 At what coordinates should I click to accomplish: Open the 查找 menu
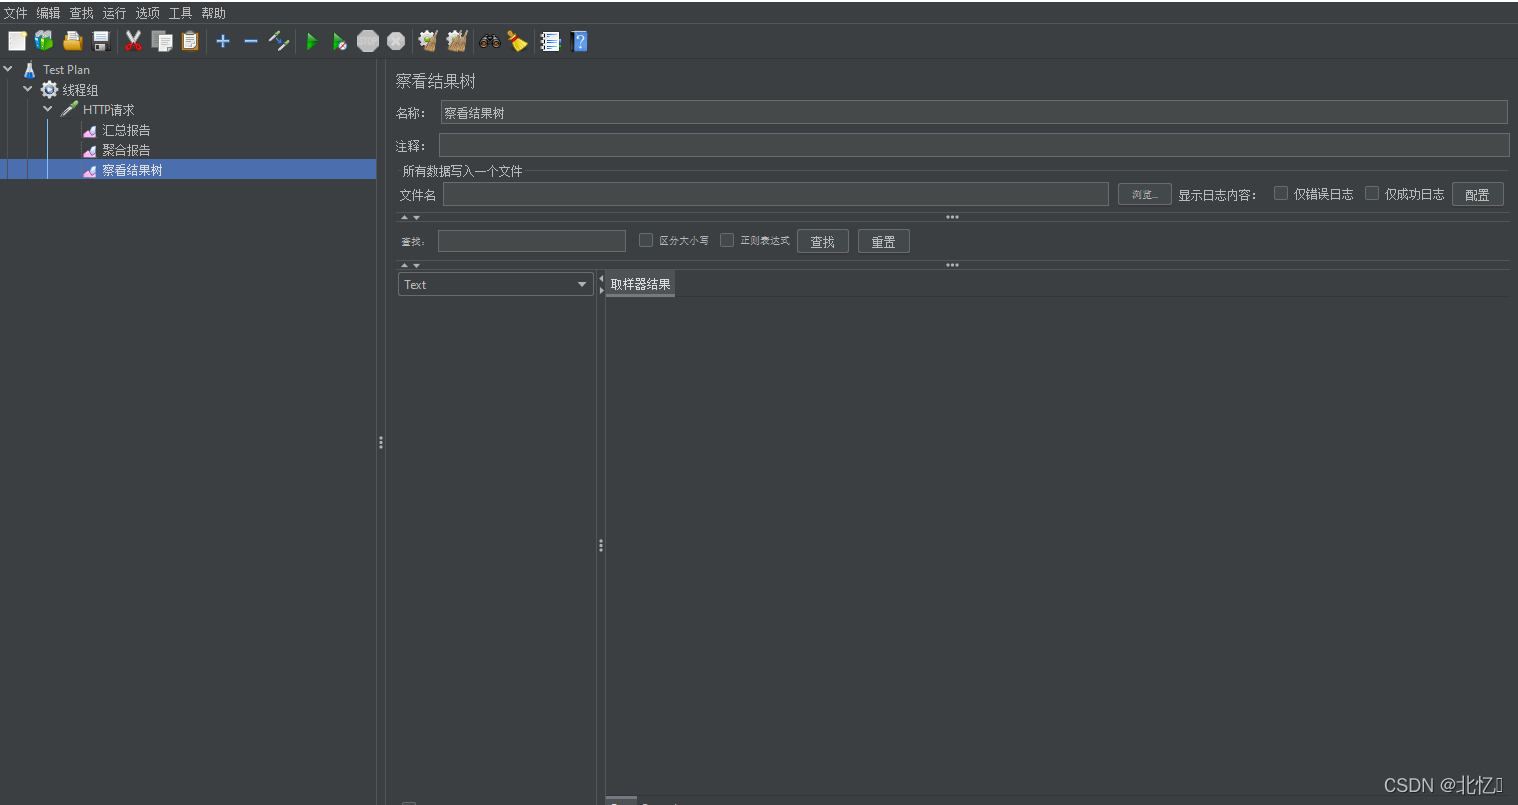tap(81, 13)
